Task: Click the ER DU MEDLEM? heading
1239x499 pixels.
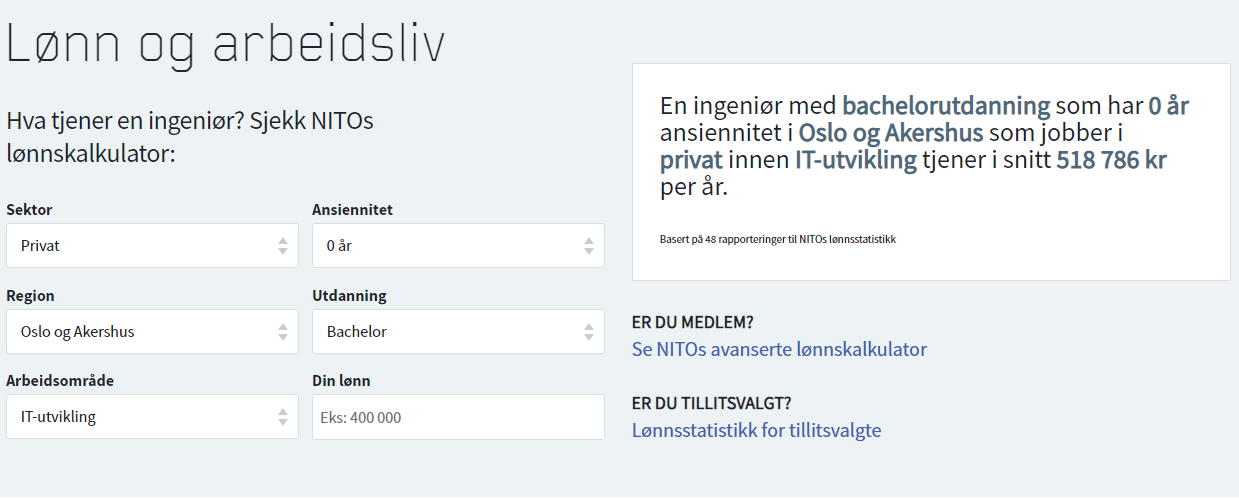Action: [692, 322]
